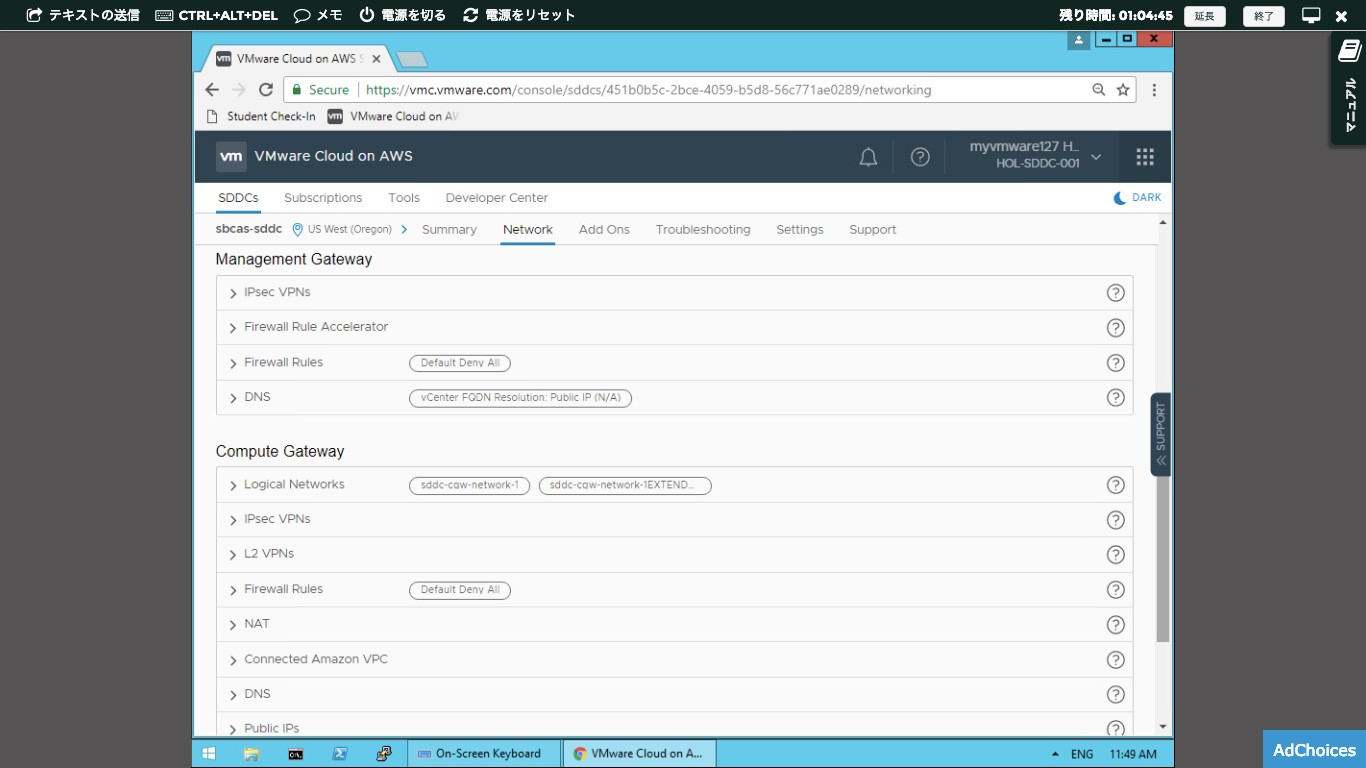Expand NAT section
Image resolution: width=1366 pixels, height=768 pixels.
pyautogui.click(x=233, y=625)
